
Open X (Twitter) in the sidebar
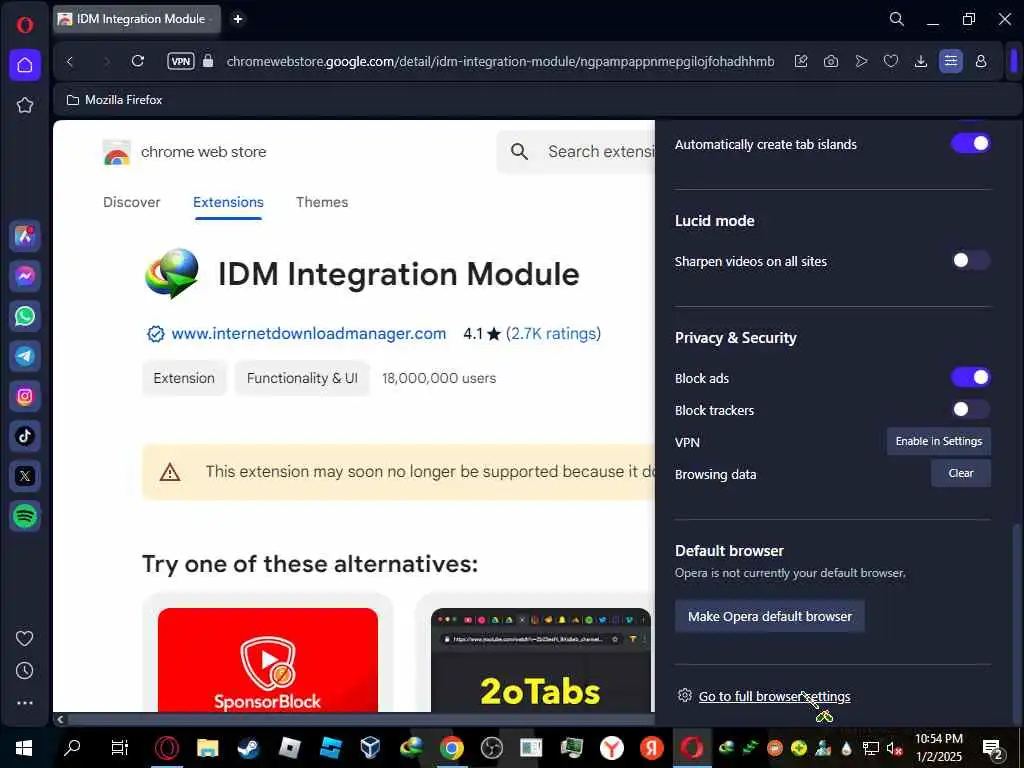[x=25, y=476]
